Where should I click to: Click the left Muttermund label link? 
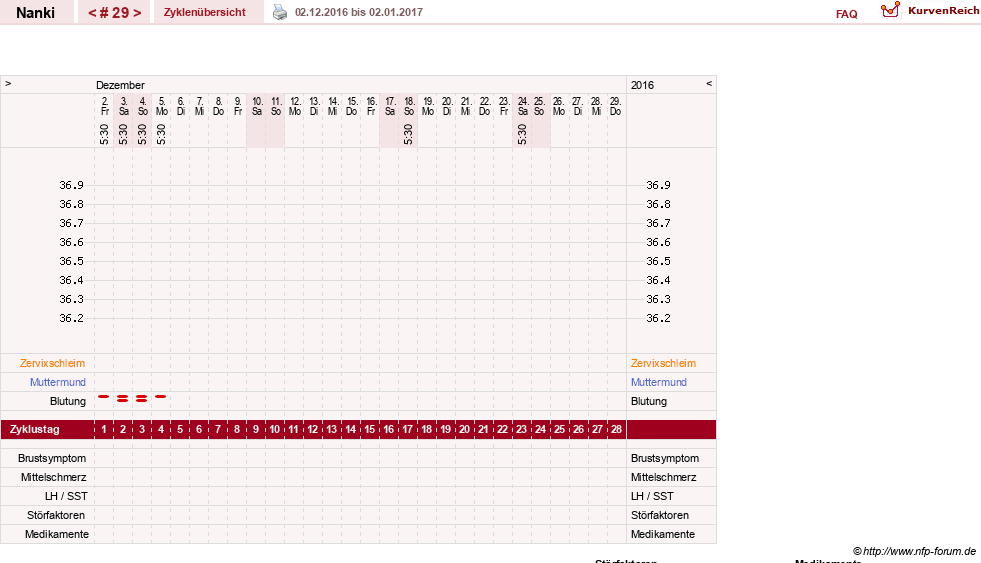[x=58, y=382]
